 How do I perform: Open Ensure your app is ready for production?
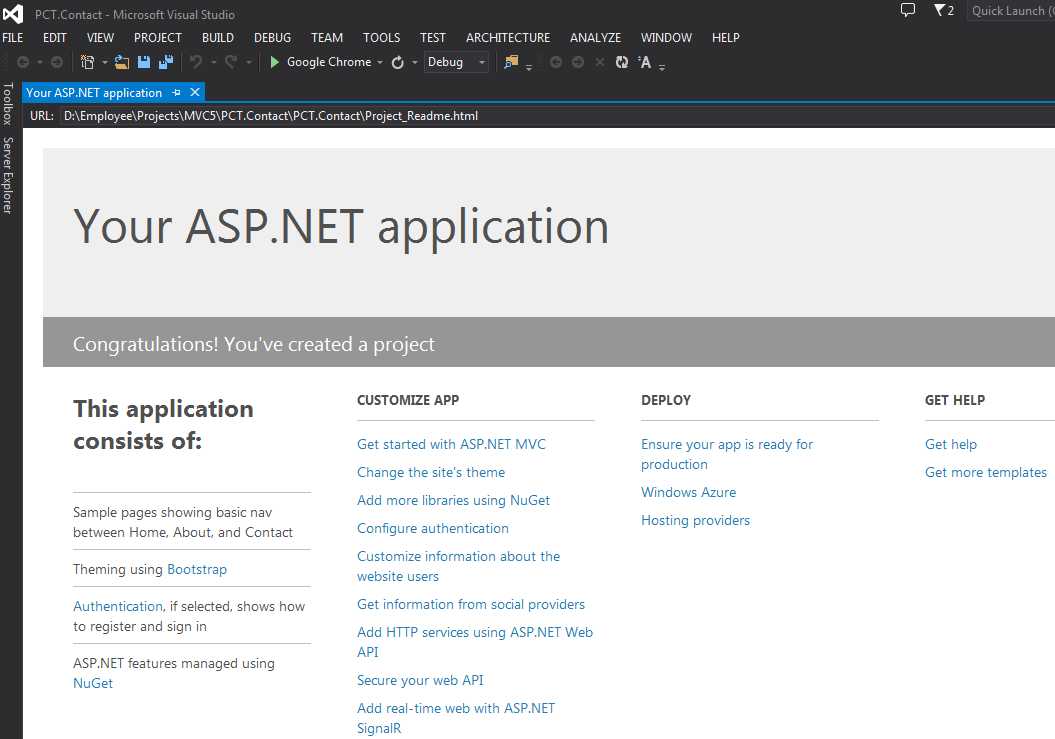[x=727, y=454]
